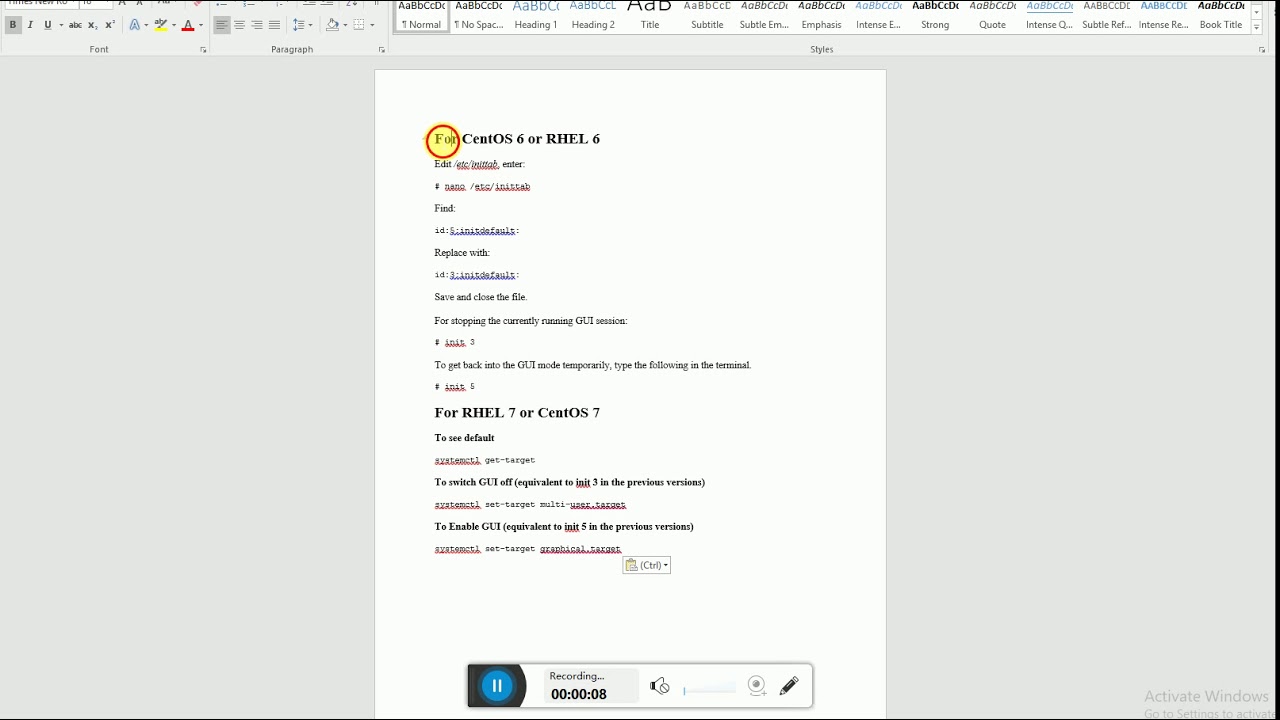Apply the Borders button
The width and height of the screenshot is (1280, 720).
click(359, 25)
